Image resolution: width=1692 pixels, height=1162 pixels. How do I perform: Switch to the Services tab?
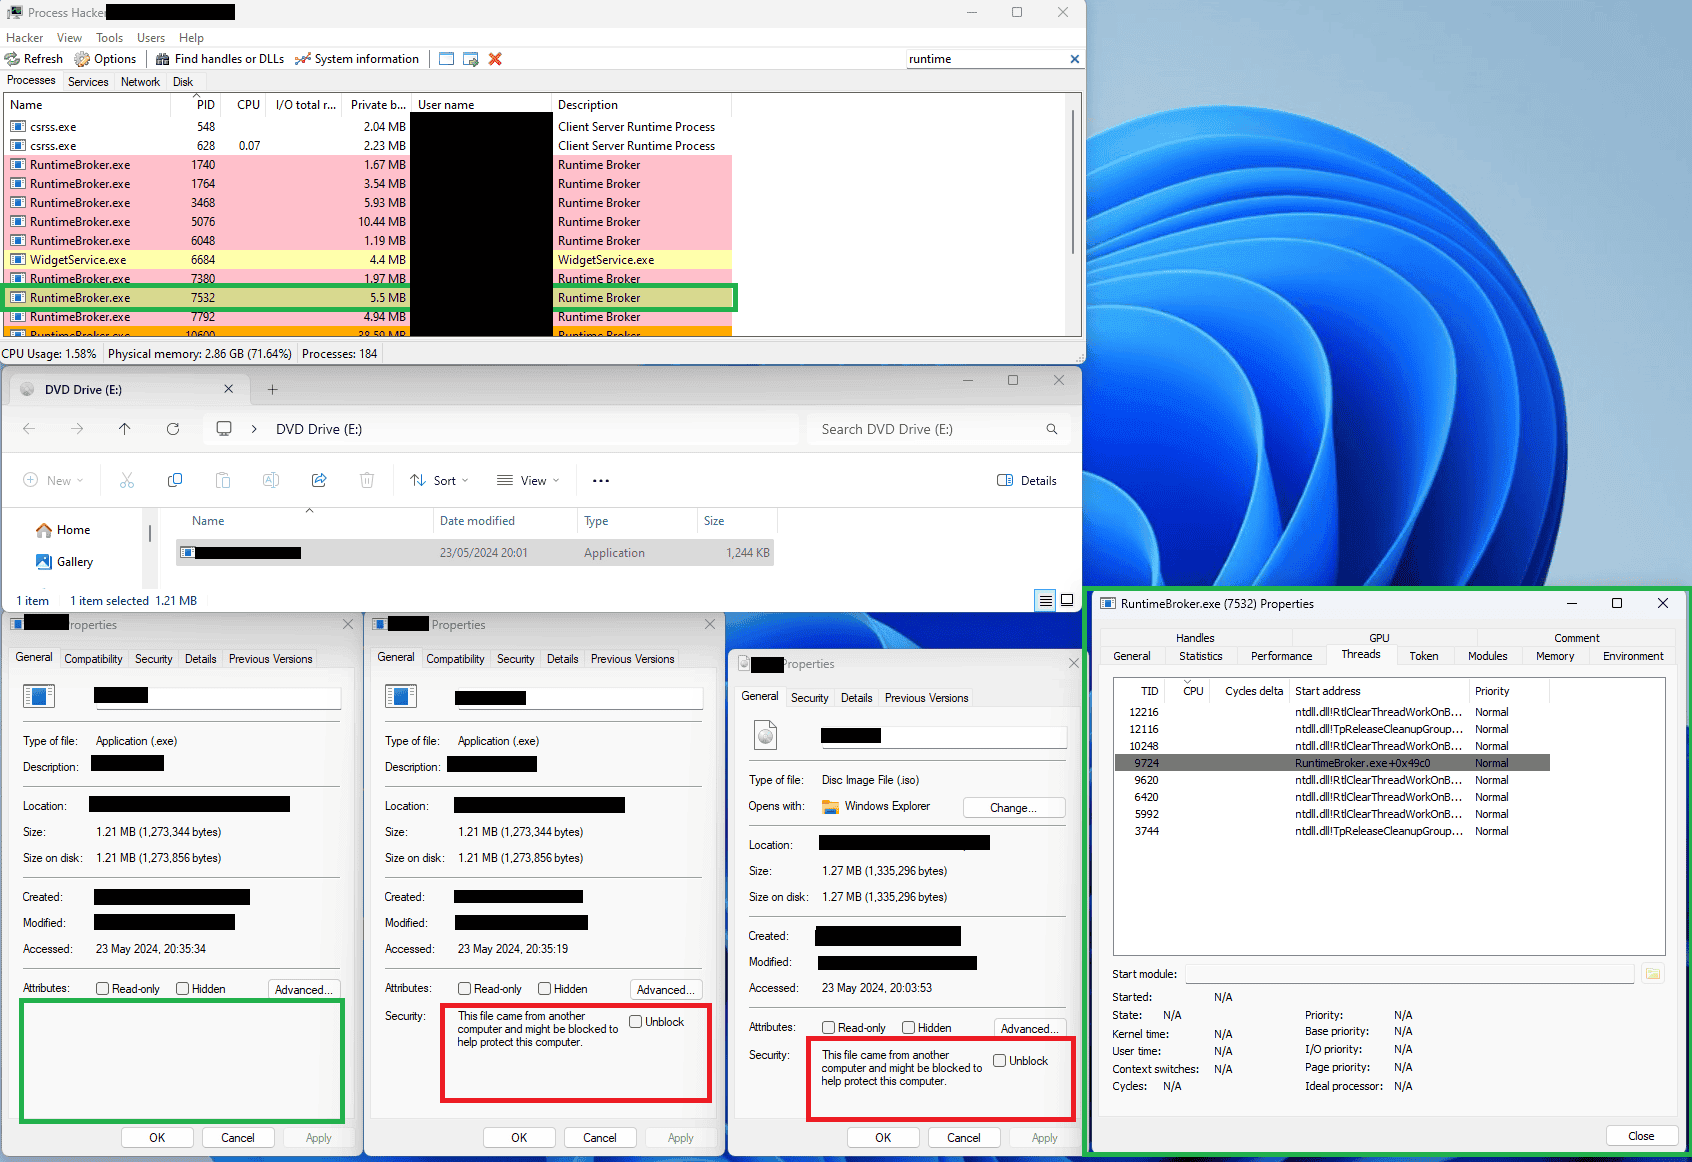[x=88, y=82]
